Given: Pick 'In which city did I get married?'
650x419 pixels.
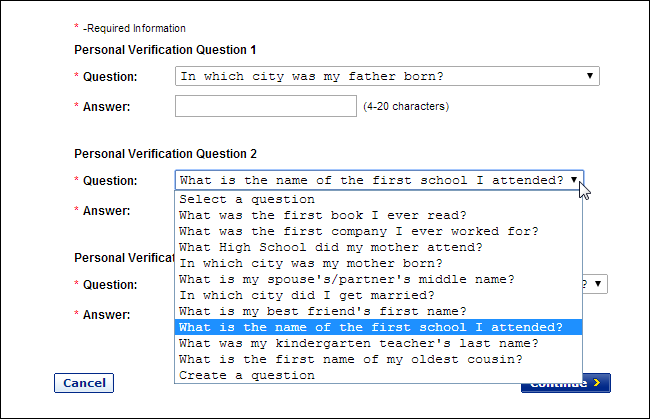Looking at the screenshot, I should click(305, 295).
